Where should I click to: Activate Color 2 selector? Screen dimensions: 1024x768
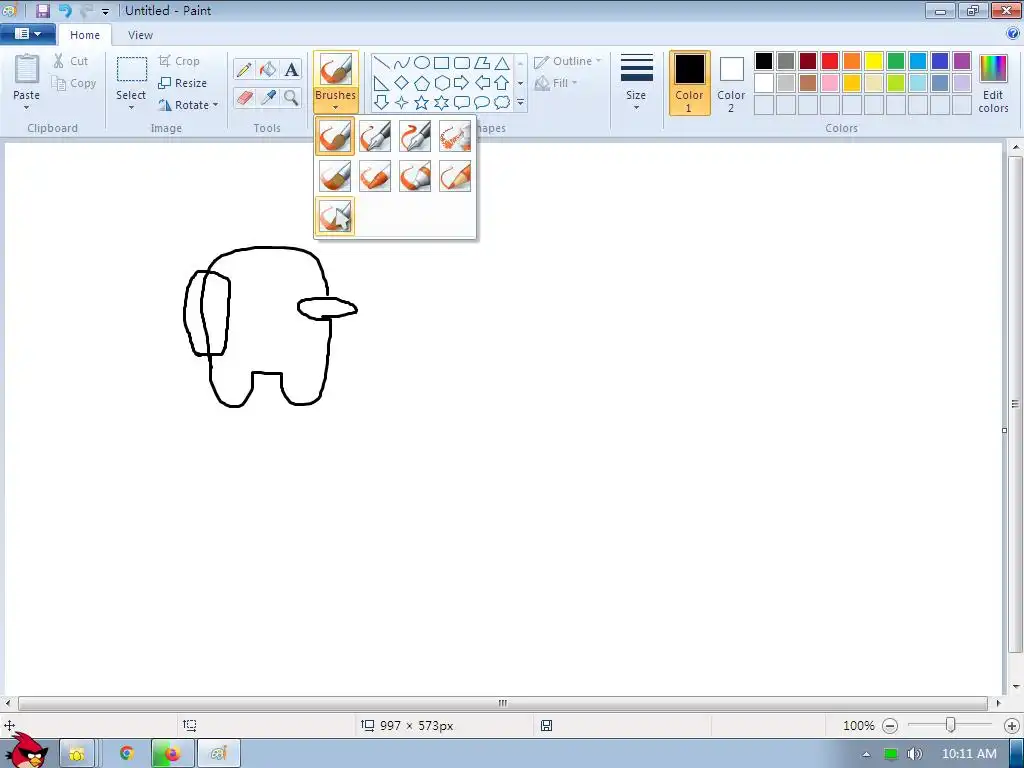coord(731,83)
